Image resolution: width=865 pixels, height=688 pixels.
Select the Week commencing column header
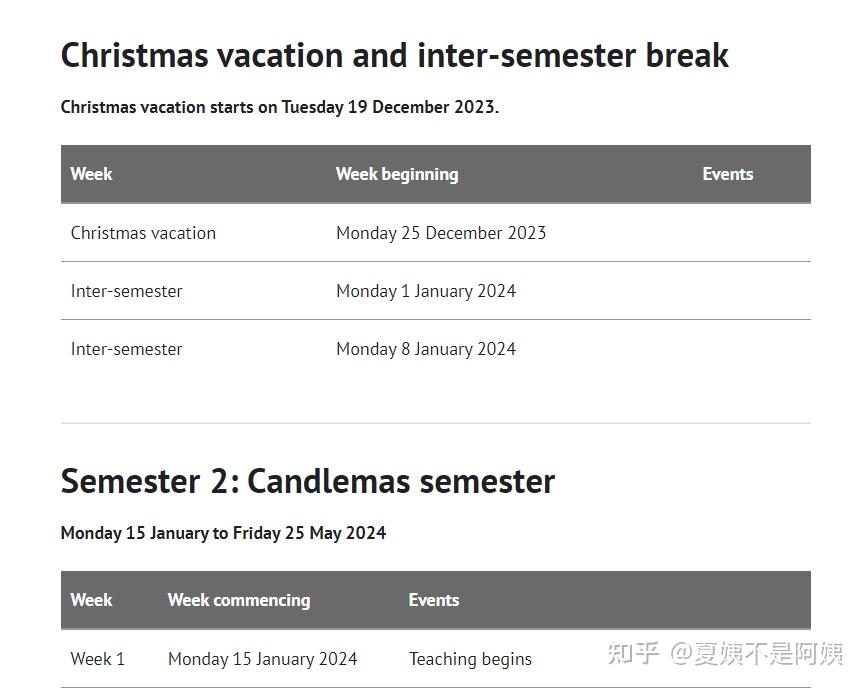pyautogui.click(x=239, y=600)
